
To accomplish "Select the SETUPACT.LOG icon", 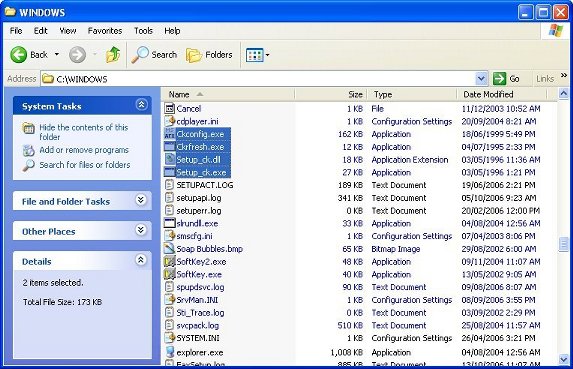I will tap(170, 185).
